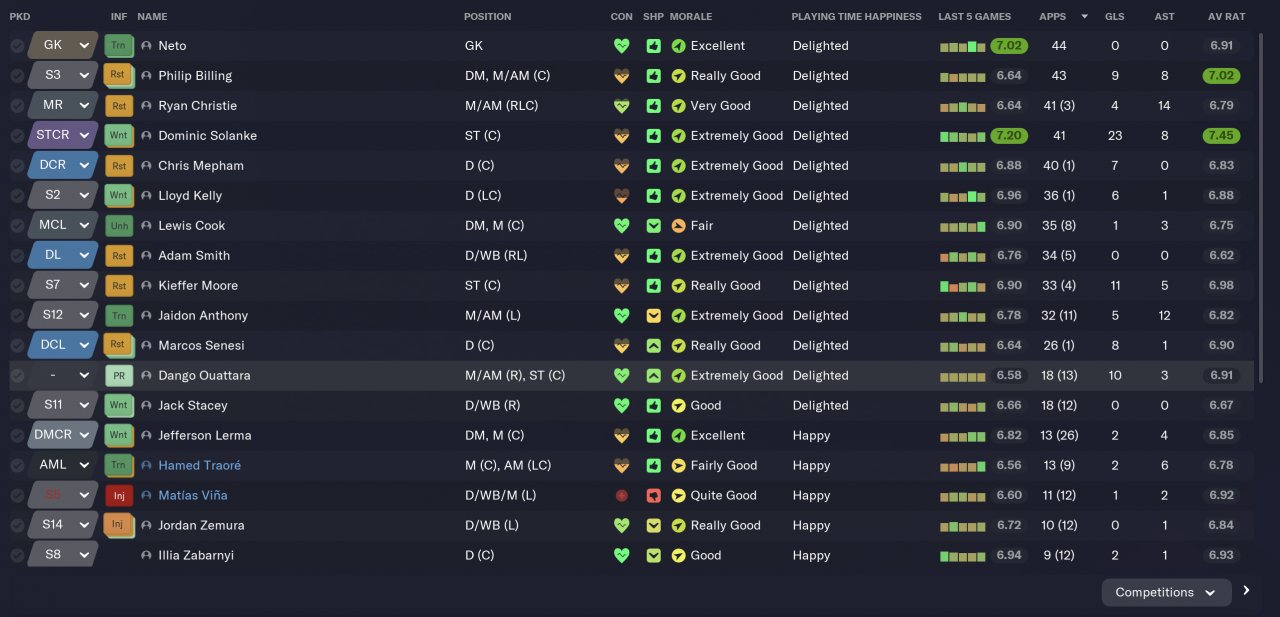Click Neto's Trn training status icon

pos(119,46)
